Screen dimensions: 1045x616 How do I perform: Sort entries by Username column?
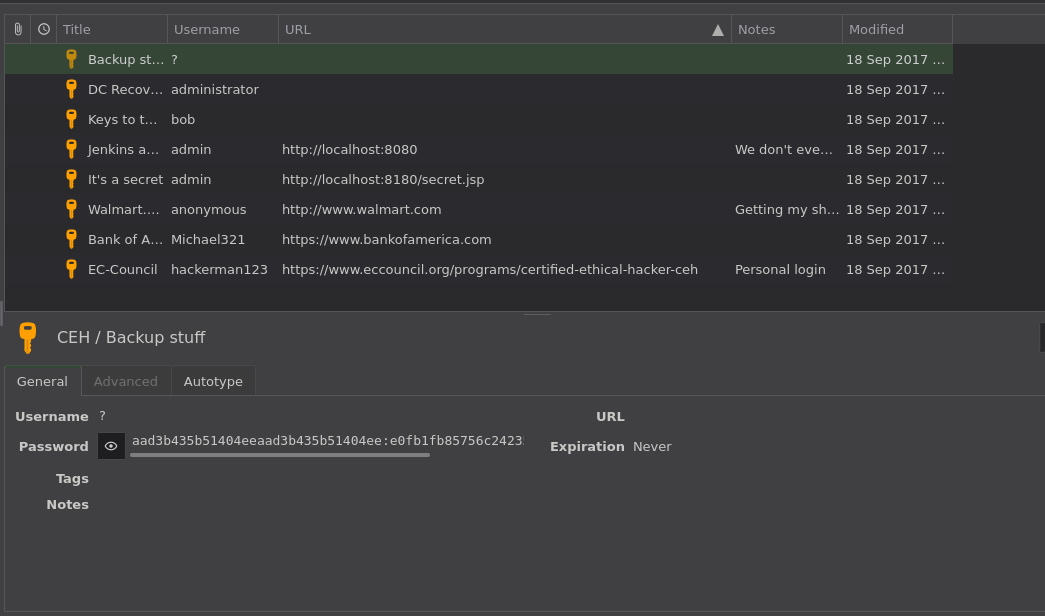[223, 29]
